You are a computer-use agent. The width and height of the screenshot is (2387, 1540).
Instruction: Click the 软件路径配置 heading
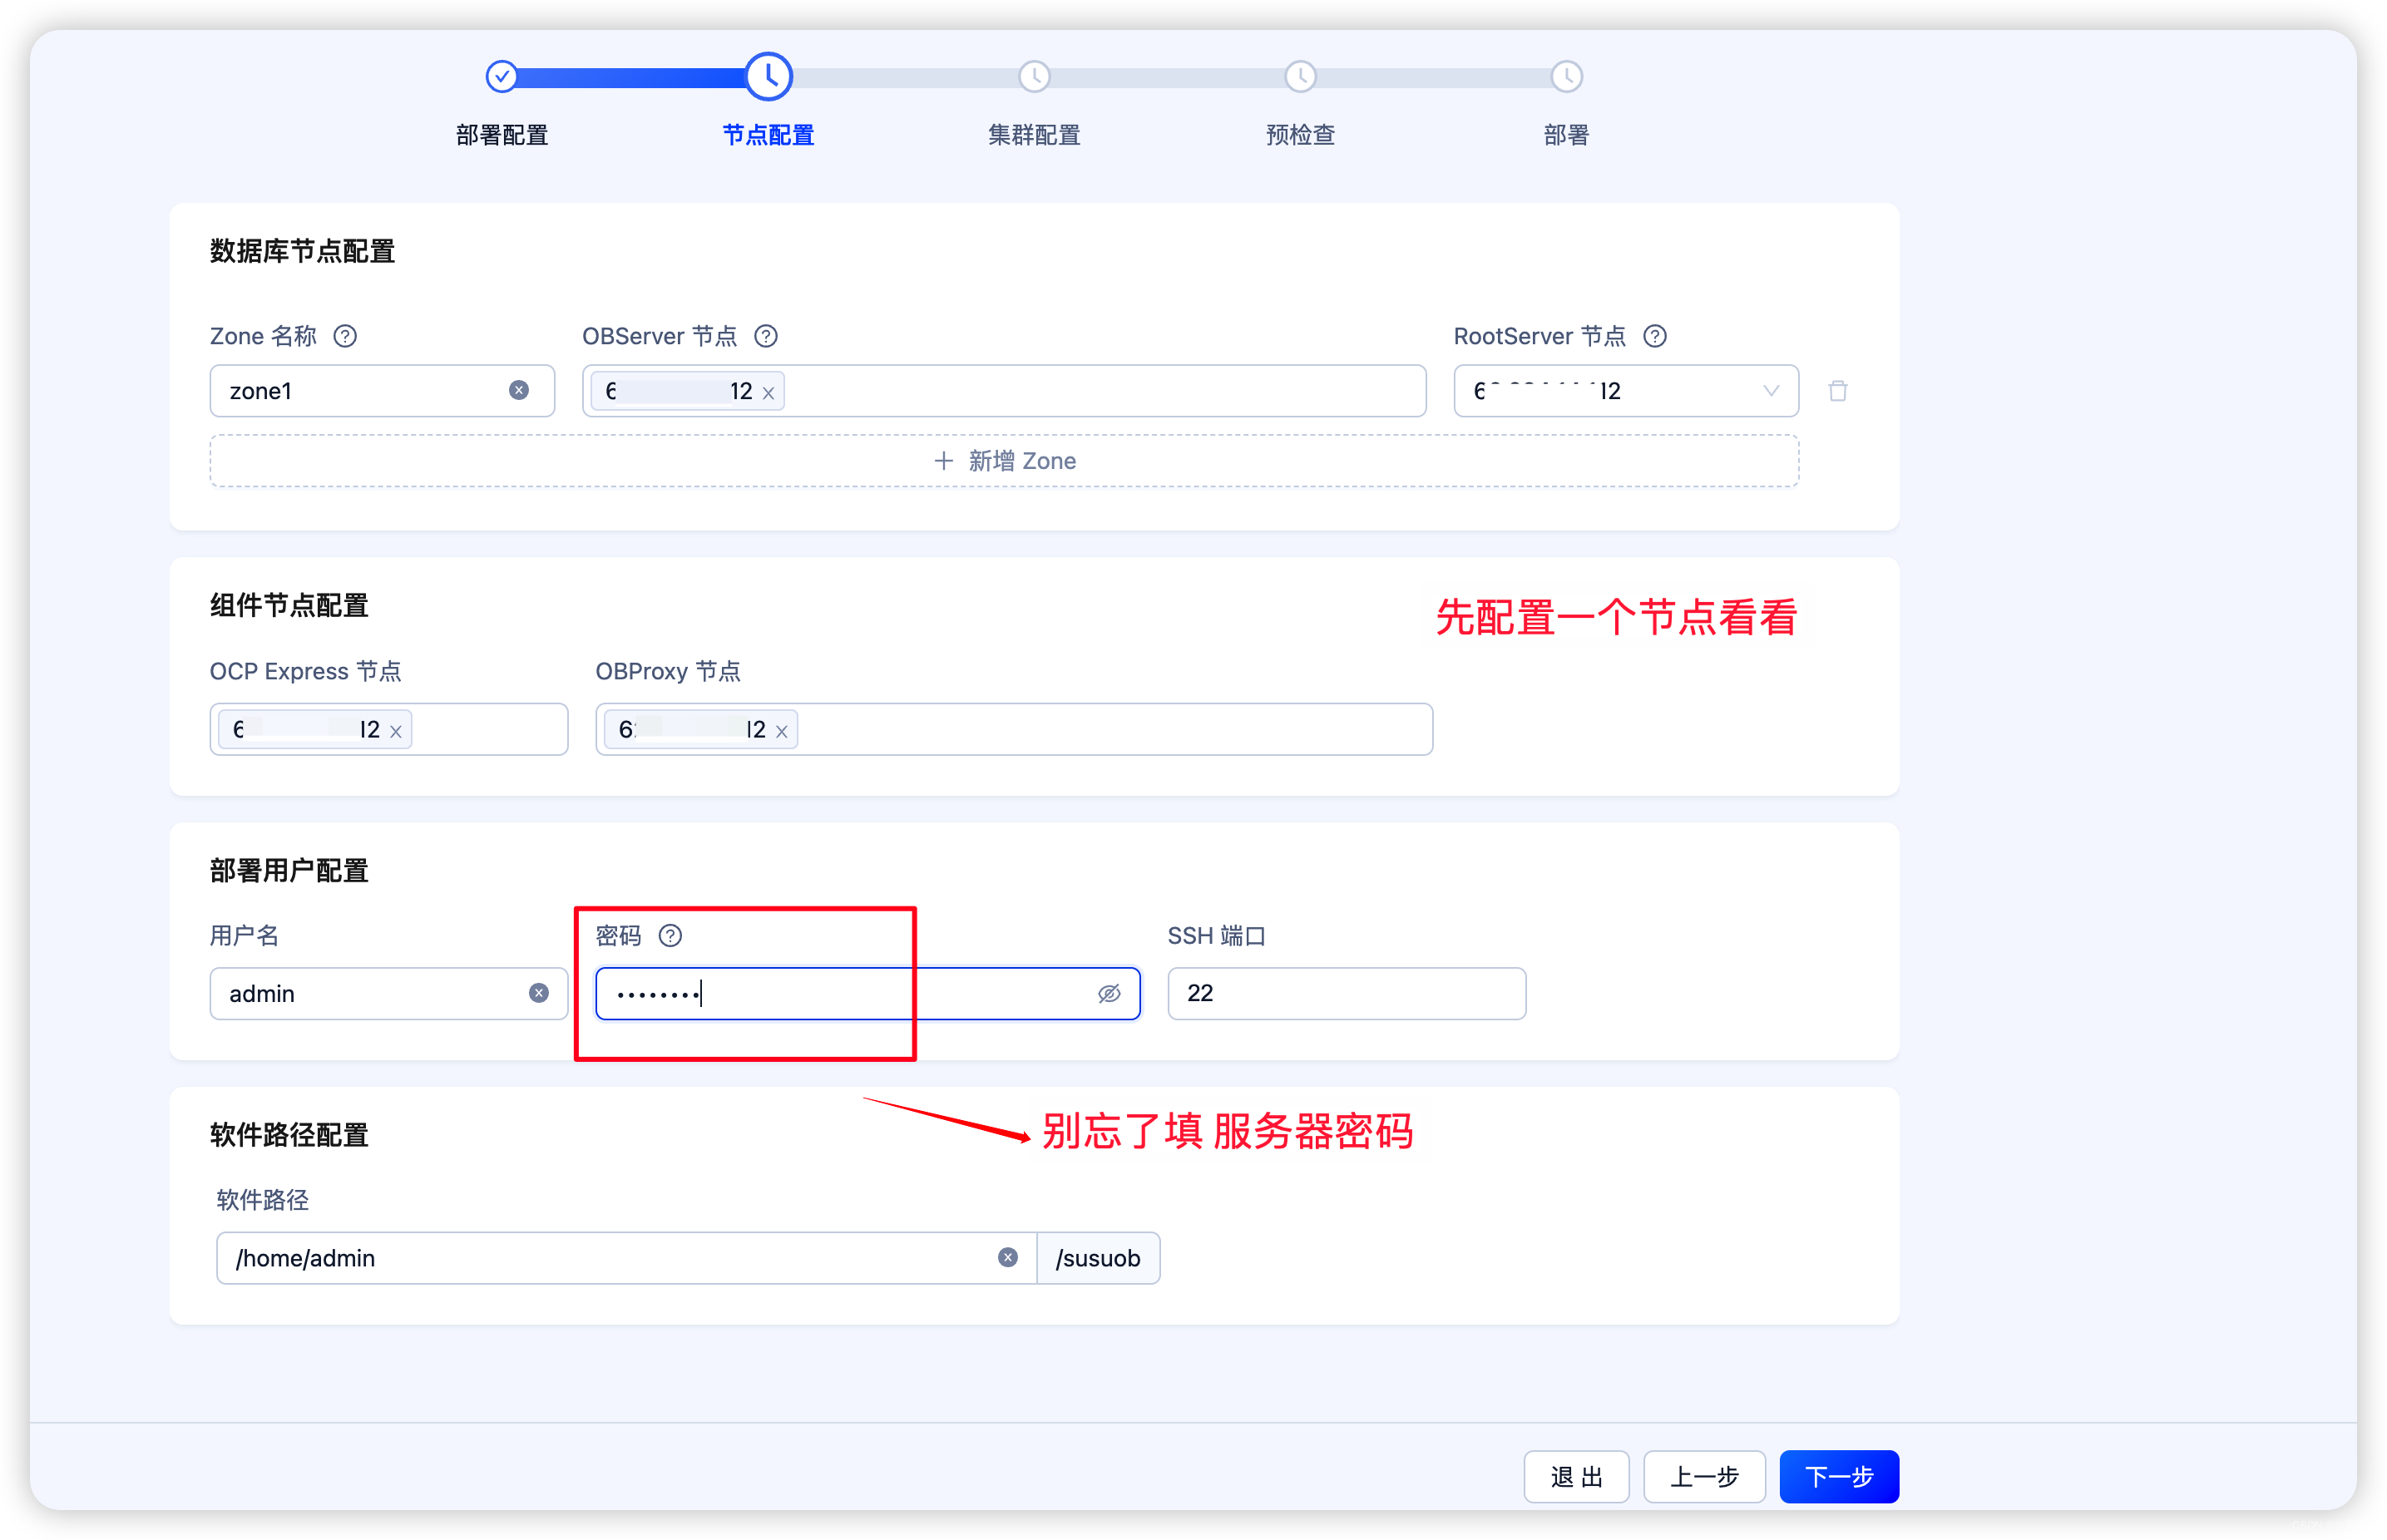point(289,1135)
